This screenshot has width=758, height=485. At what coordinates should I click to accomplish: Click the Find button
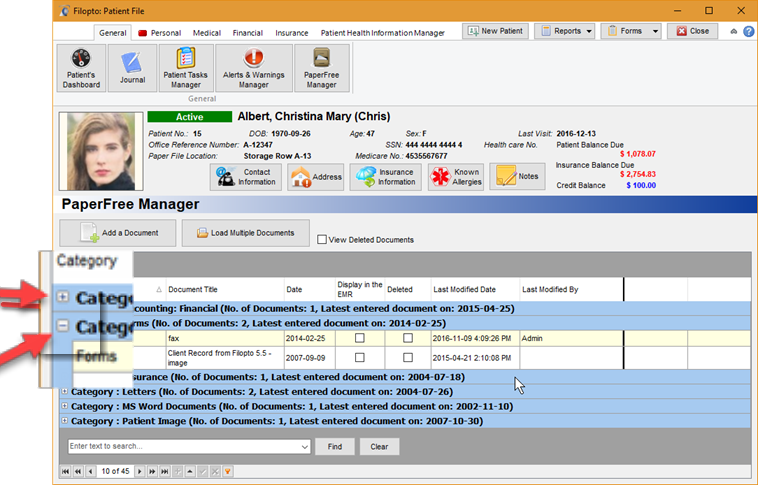tap(335, 447)
